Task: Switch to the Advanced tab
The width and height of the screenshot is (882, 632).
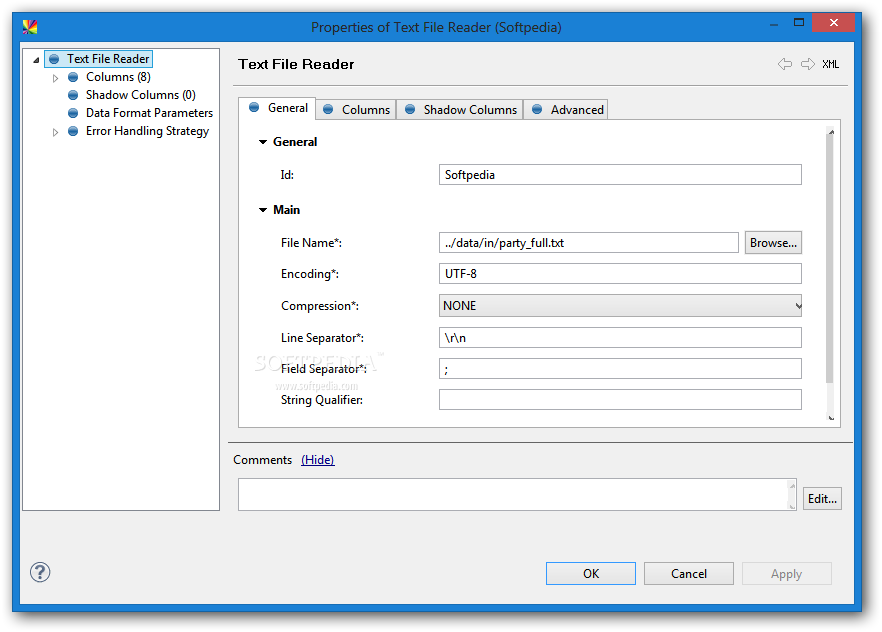Action: 566,110
